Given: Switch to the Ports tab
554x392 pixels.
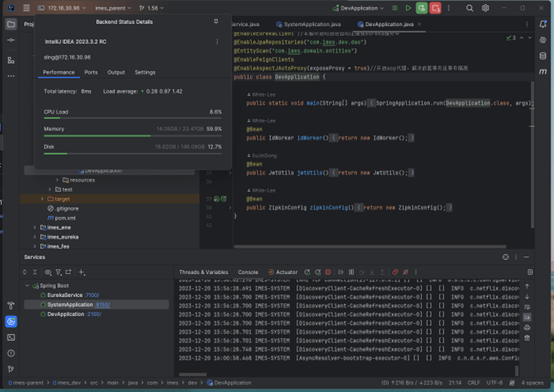Looking at the screenshot, I should click(91, 72).
